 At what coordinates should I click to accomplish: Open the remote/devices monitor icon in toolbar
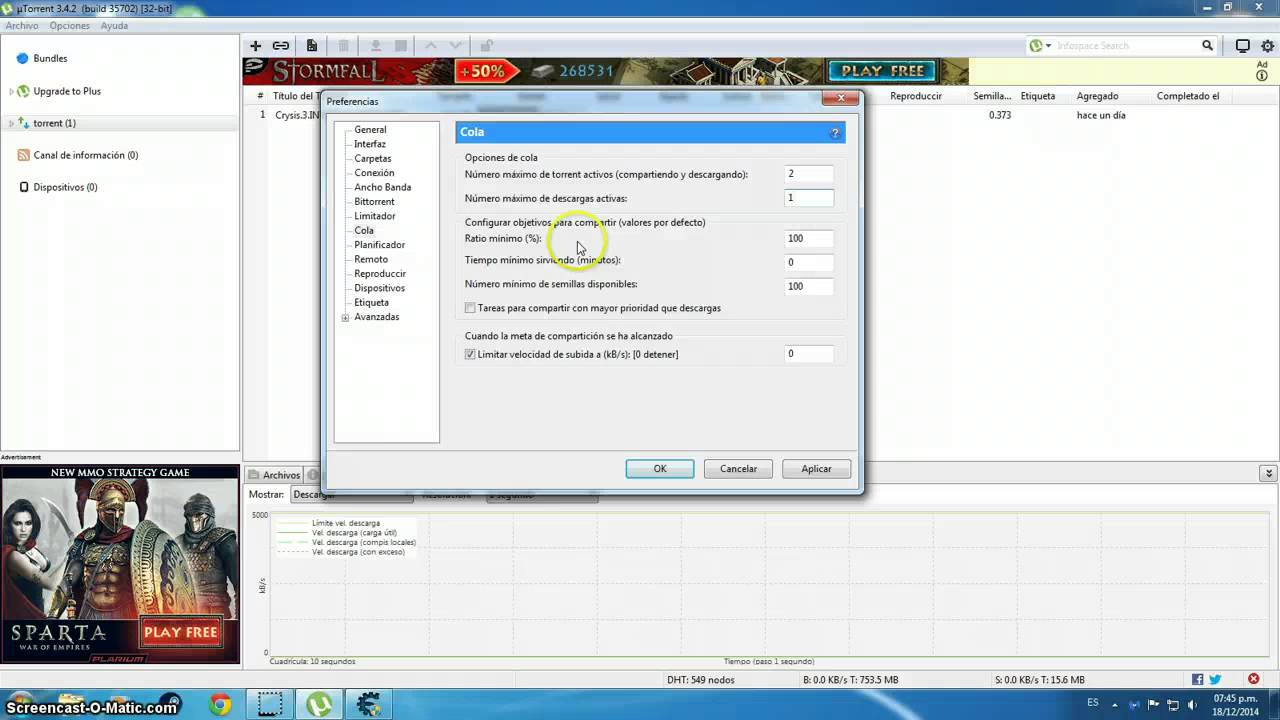(x=1243, y=46)
